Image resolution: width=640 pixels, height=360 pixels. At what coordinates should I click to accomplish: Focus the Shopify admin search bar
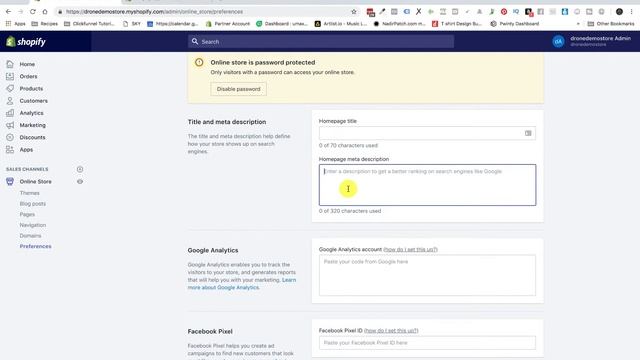coord(321,42)
